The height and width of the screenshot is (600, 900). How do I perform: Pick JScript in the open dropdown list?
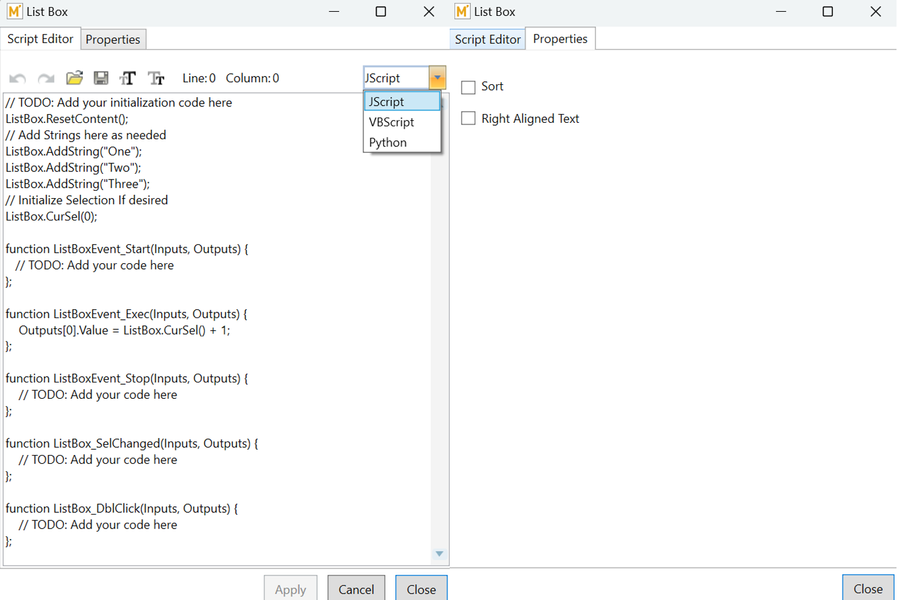tap(386, 102)
